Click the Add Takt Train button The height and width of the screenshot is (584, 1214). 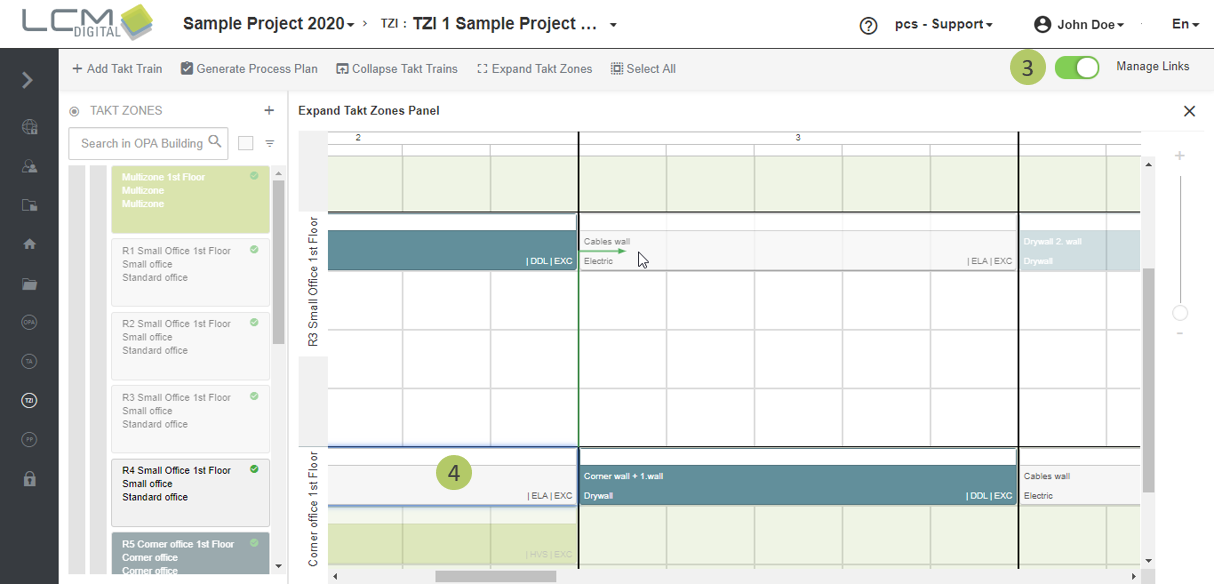[x=117, y=69]
